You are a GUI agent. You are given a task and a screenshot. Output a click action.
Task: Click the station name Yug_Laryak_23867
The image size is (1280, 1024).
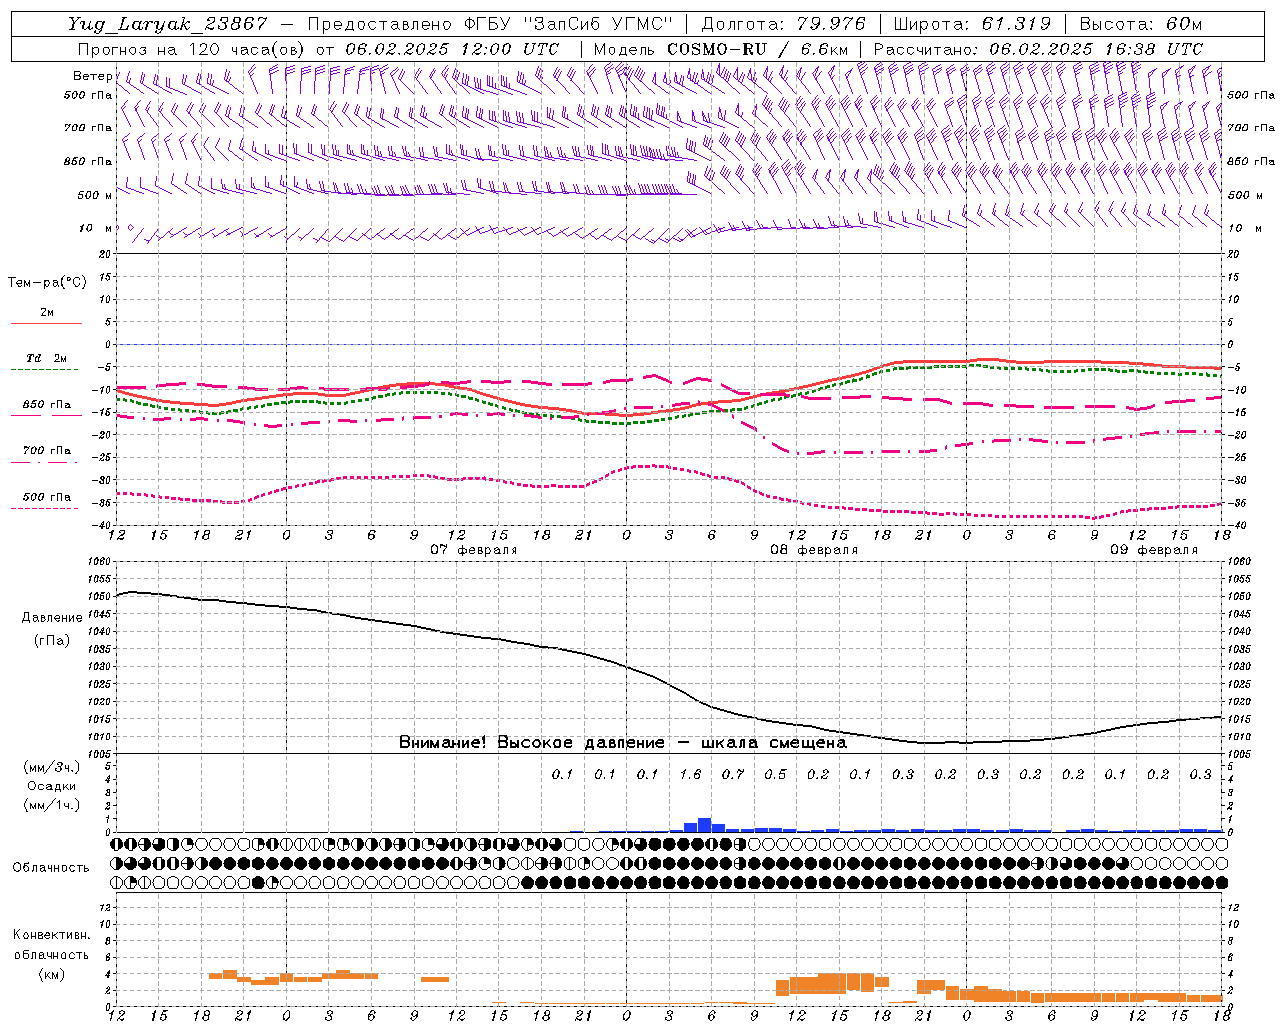click(168, 24)
